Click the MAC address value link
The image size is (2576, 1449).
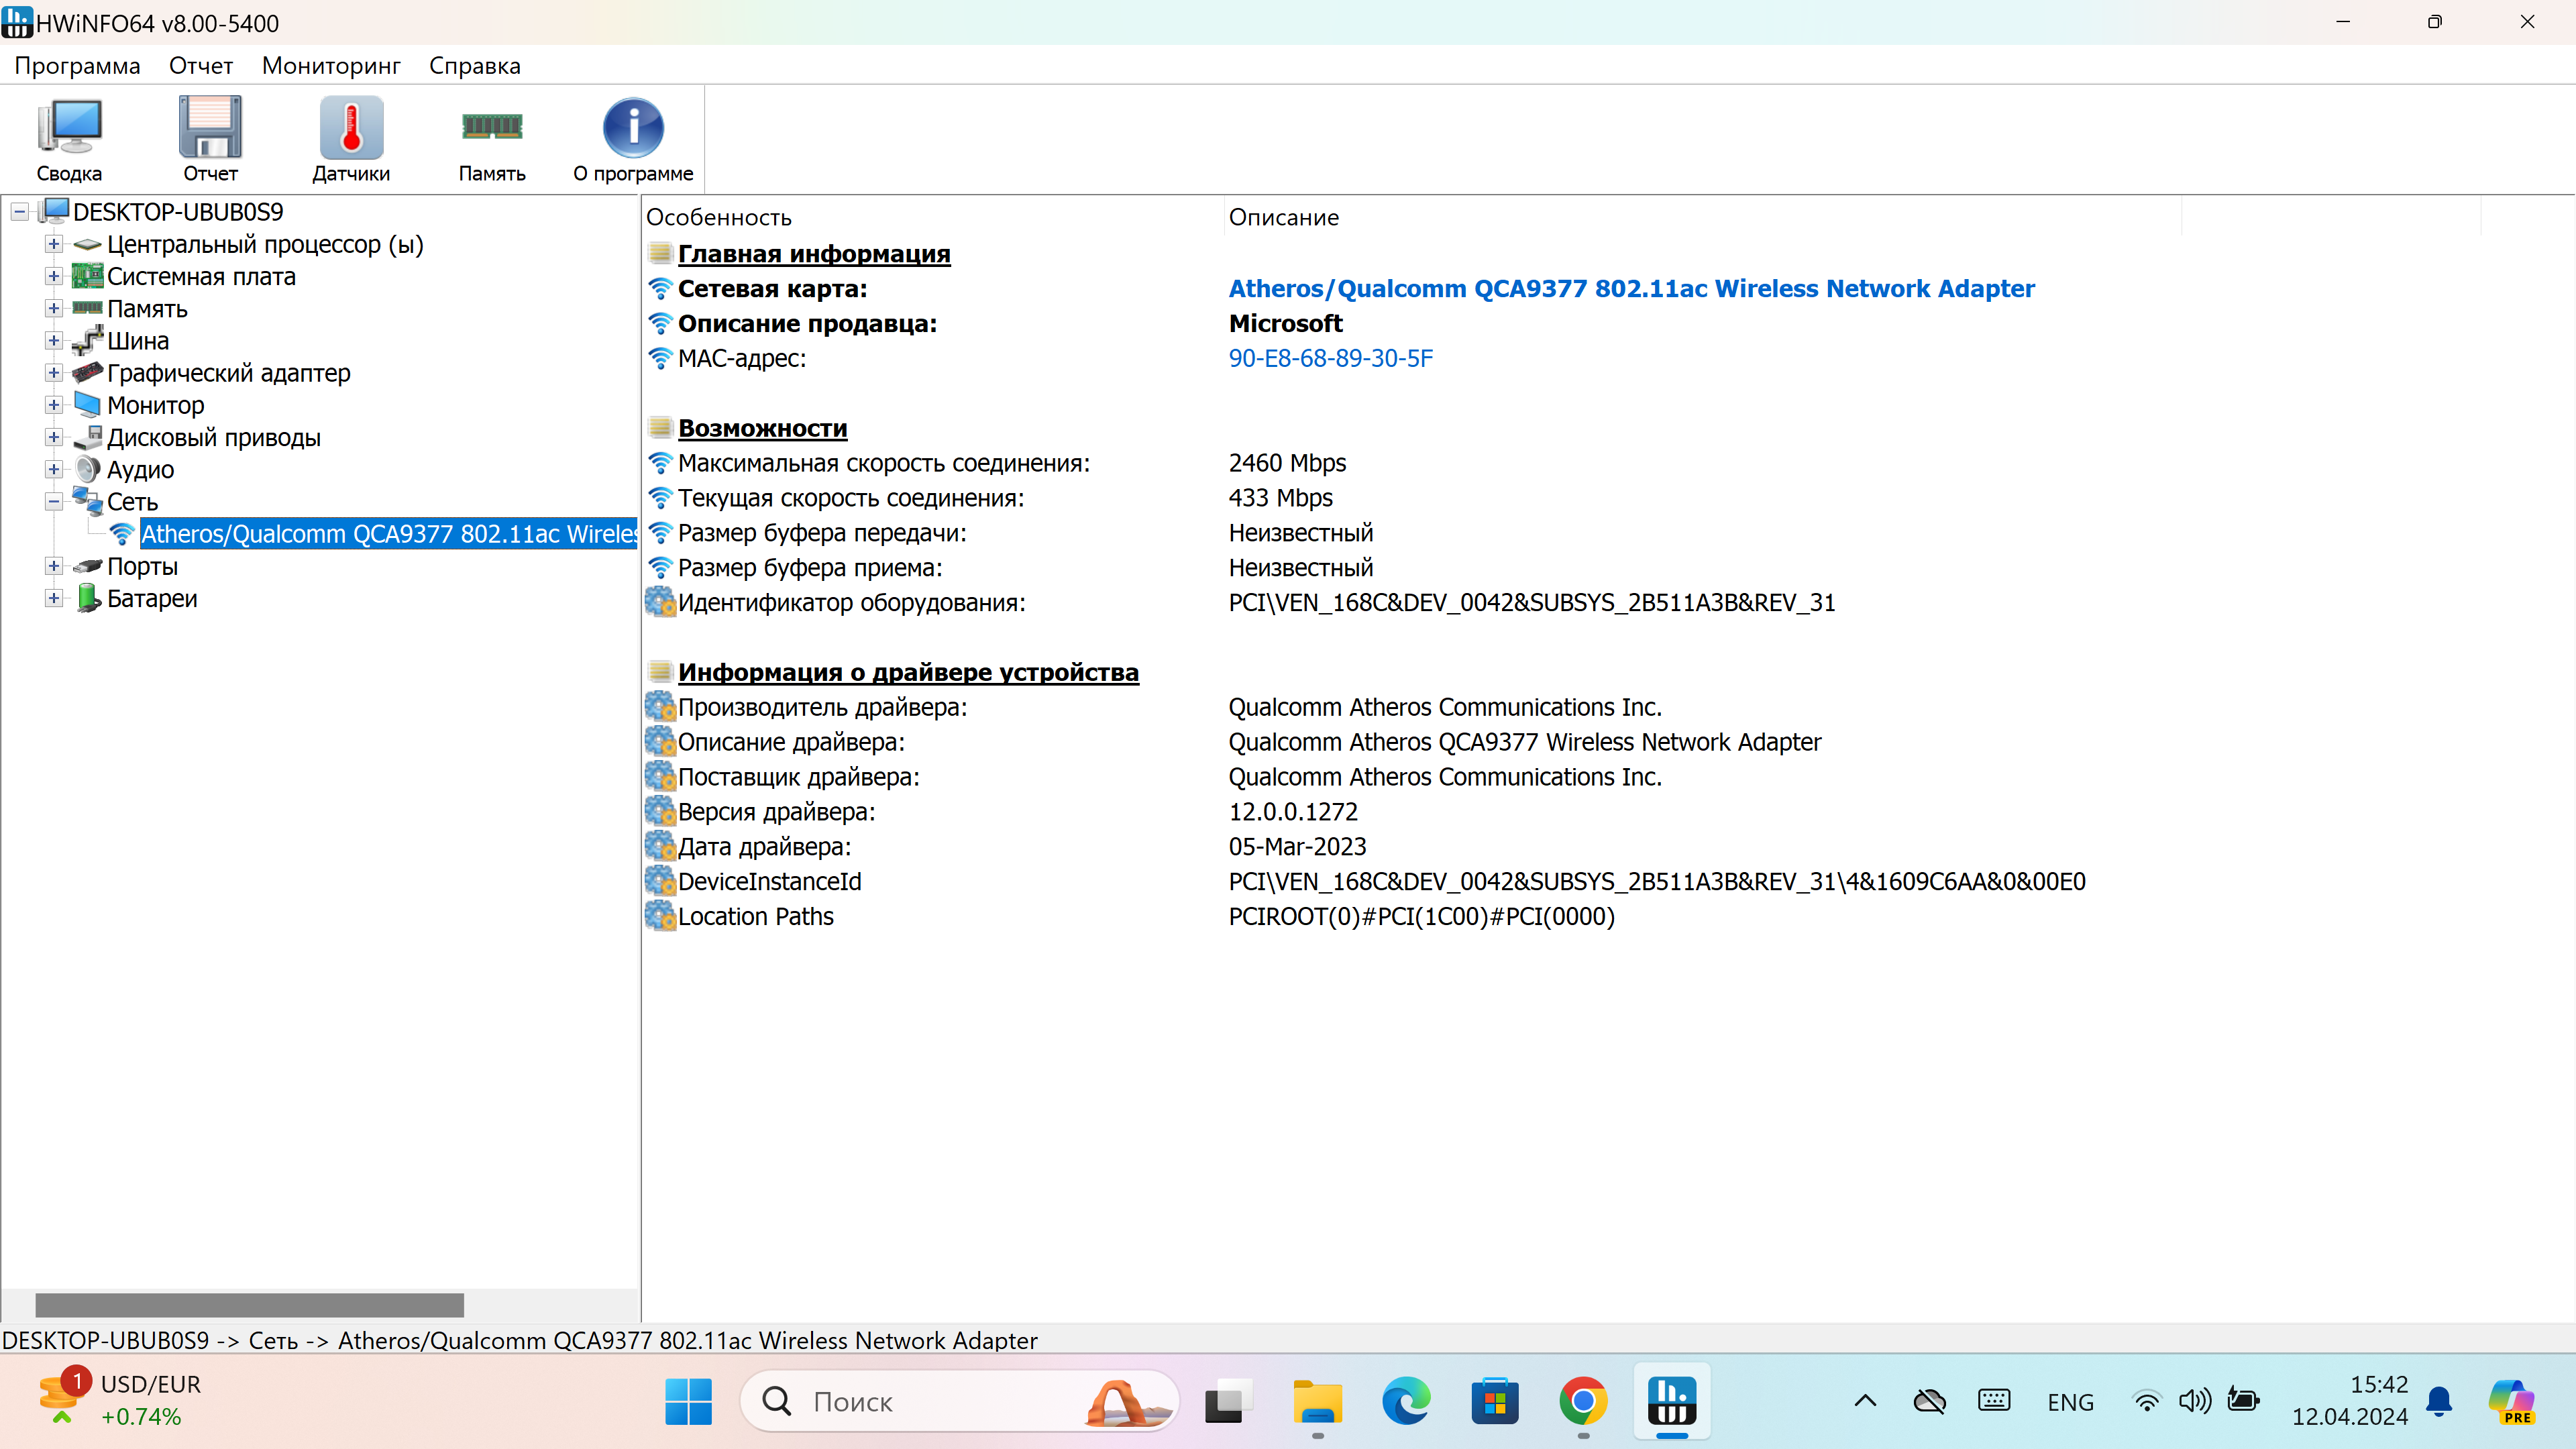coord(1330,359)
